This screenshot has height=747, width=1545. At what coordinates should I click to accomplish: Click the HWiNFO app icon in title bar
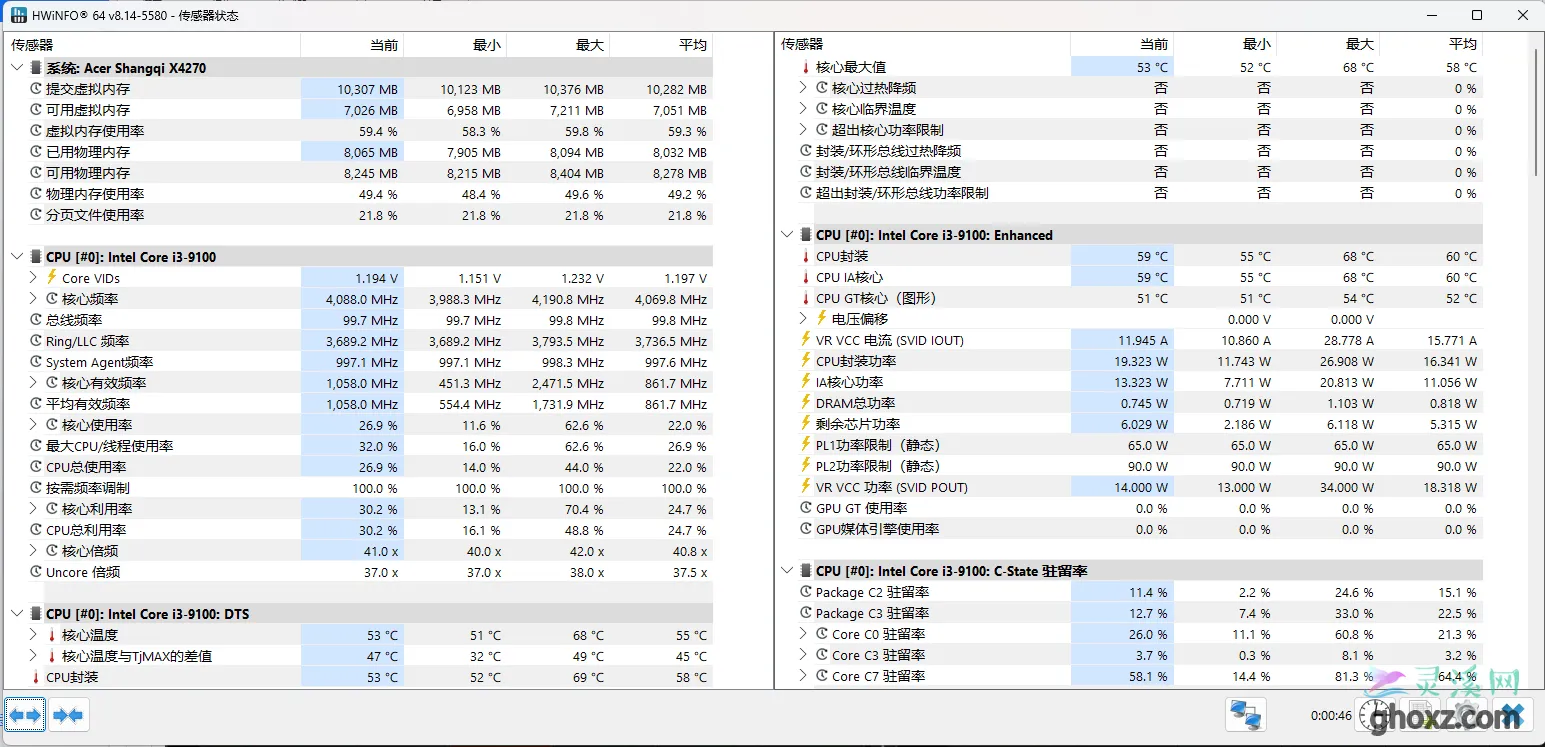tap(18, 15)
